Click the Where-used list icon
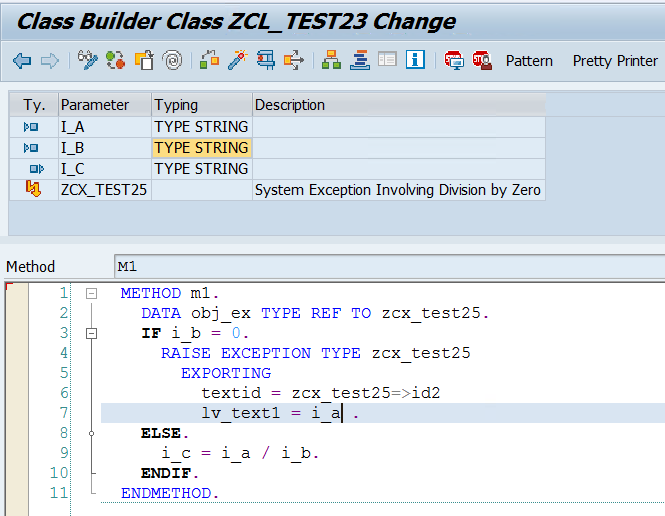The height and width of the screenshot is (516, 665). [x=210, y=60]
